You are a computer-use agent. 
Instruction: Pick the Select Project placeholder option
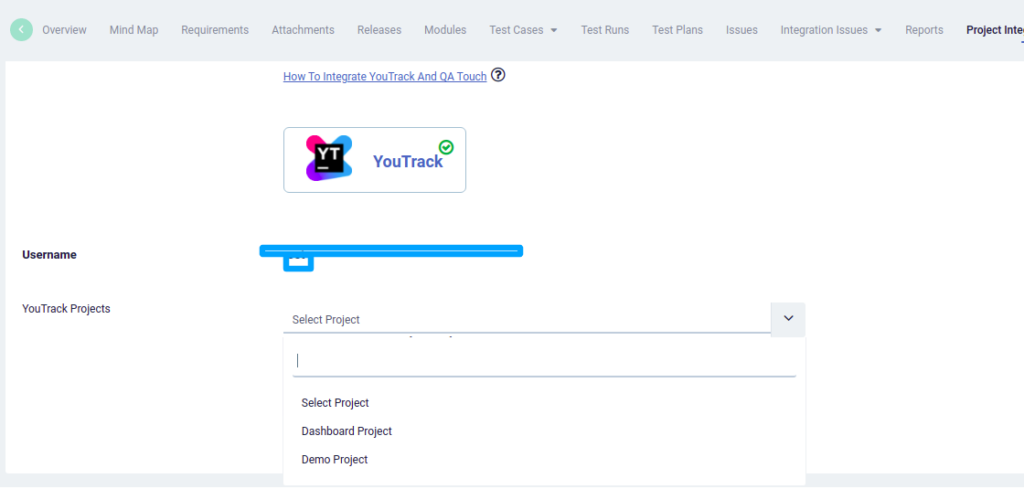[x=335, y=403]
